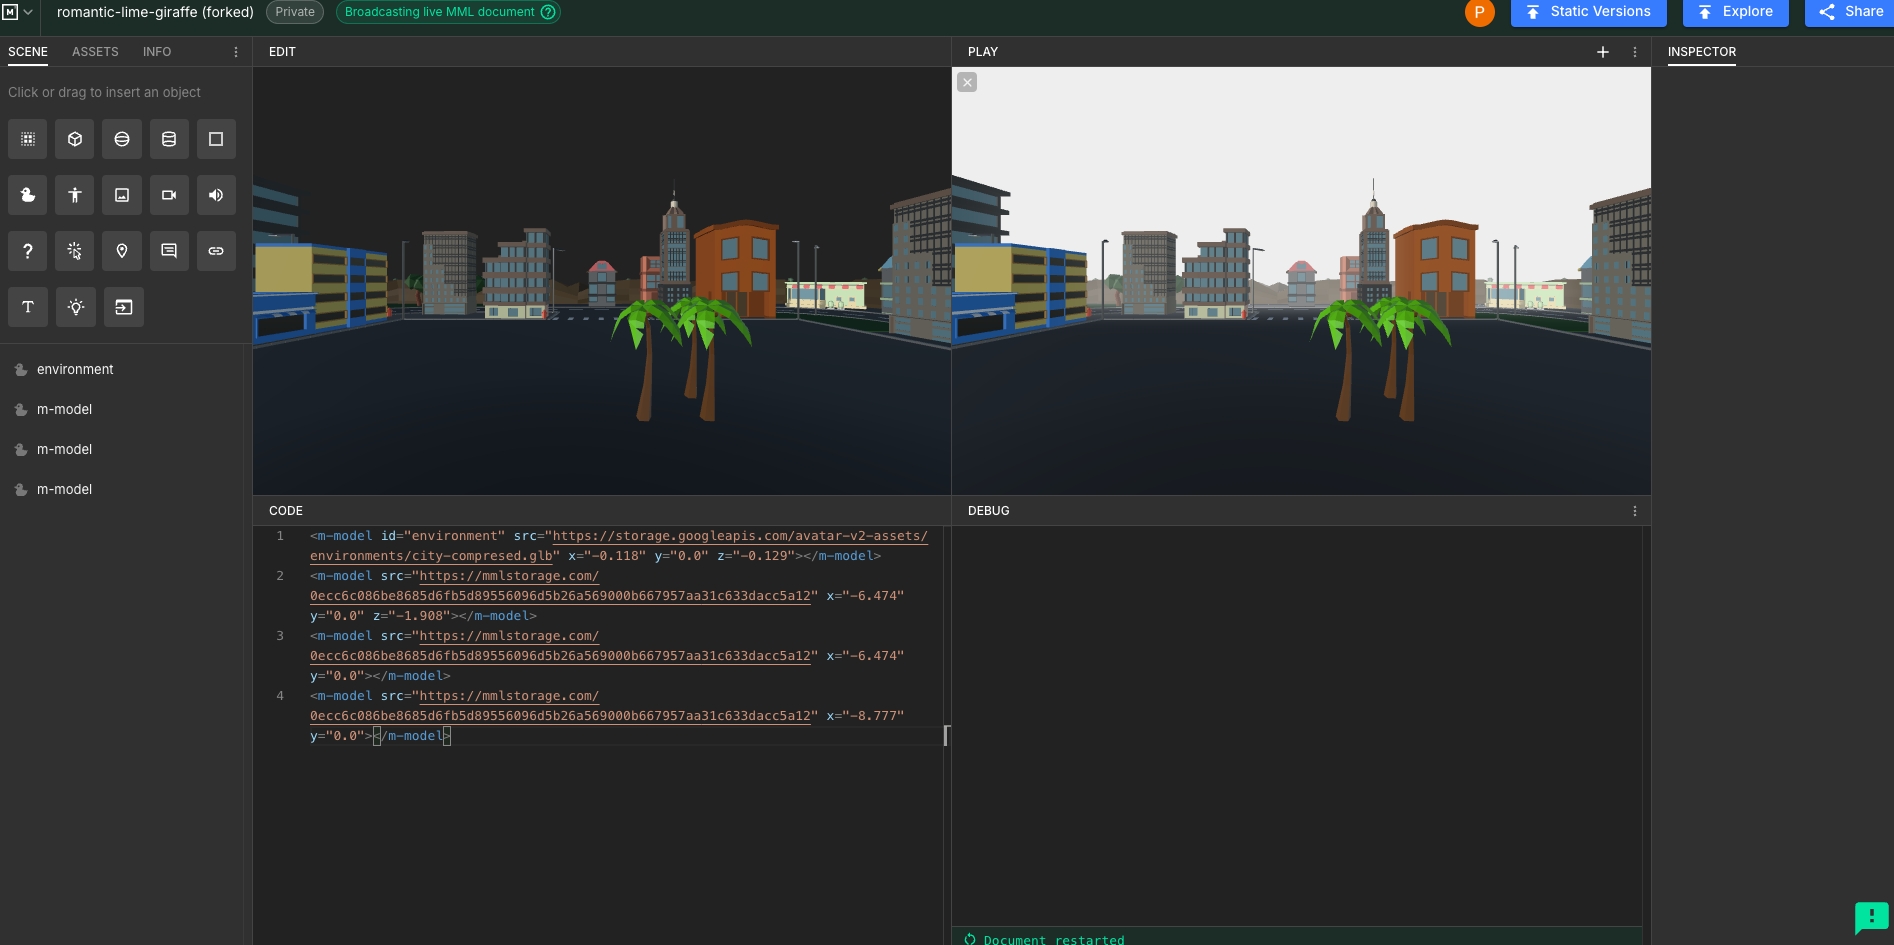1894x945 pixels.
Task: Open the app logo dropdown menu
Action: point(18,12)
